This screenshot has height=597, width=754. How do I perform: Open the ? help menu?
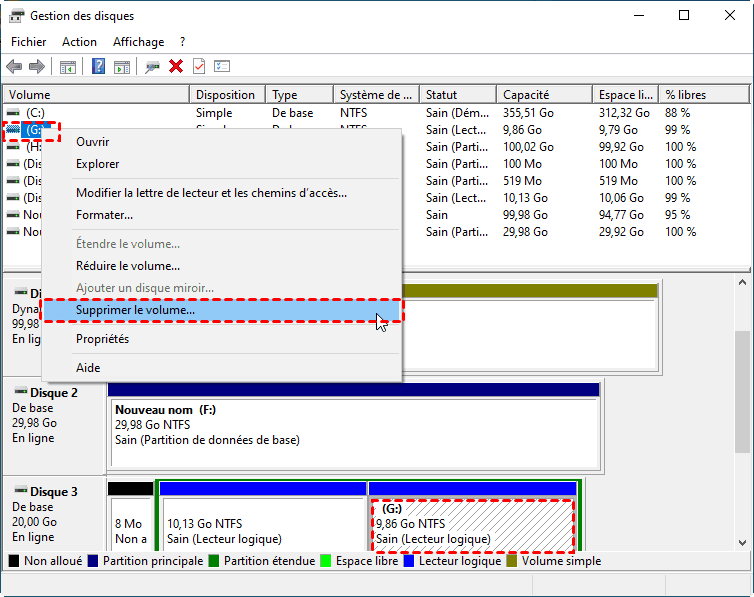pos(182,42)
